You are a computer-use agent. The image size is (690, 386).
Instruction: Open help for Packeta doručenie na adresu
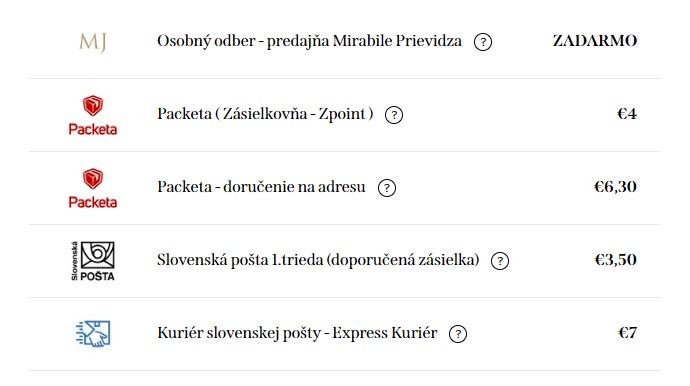387,188
